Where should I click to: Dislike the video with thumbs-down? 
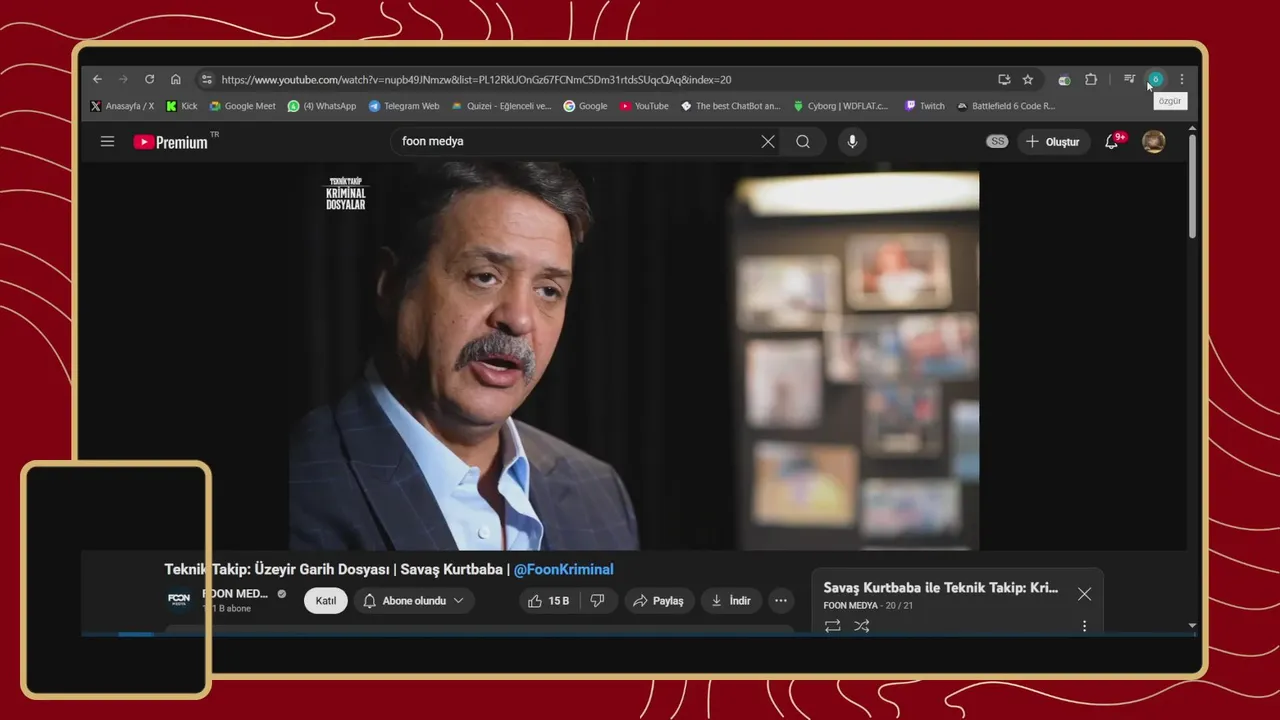coord(597,601)
